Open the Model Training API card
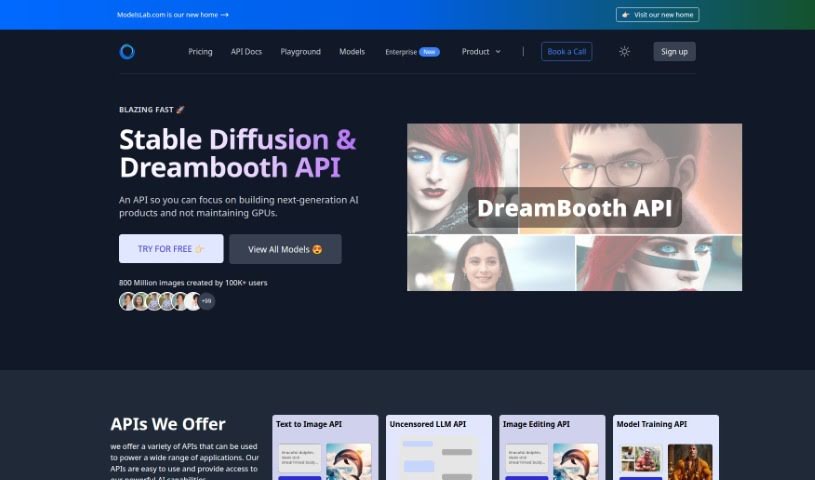The height and width of the screenshot is (480, 815). click(x=666, y=447)
